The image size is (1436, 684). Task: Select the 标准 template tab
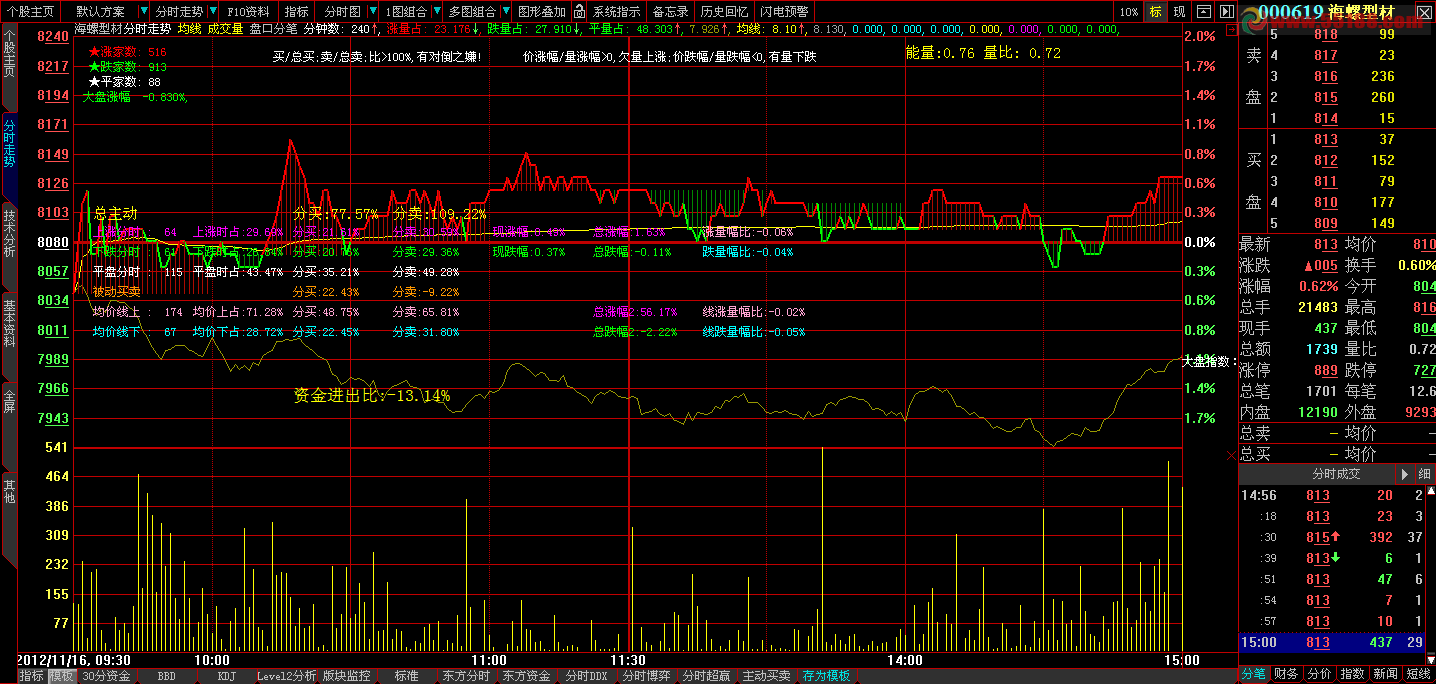[406, 676]
